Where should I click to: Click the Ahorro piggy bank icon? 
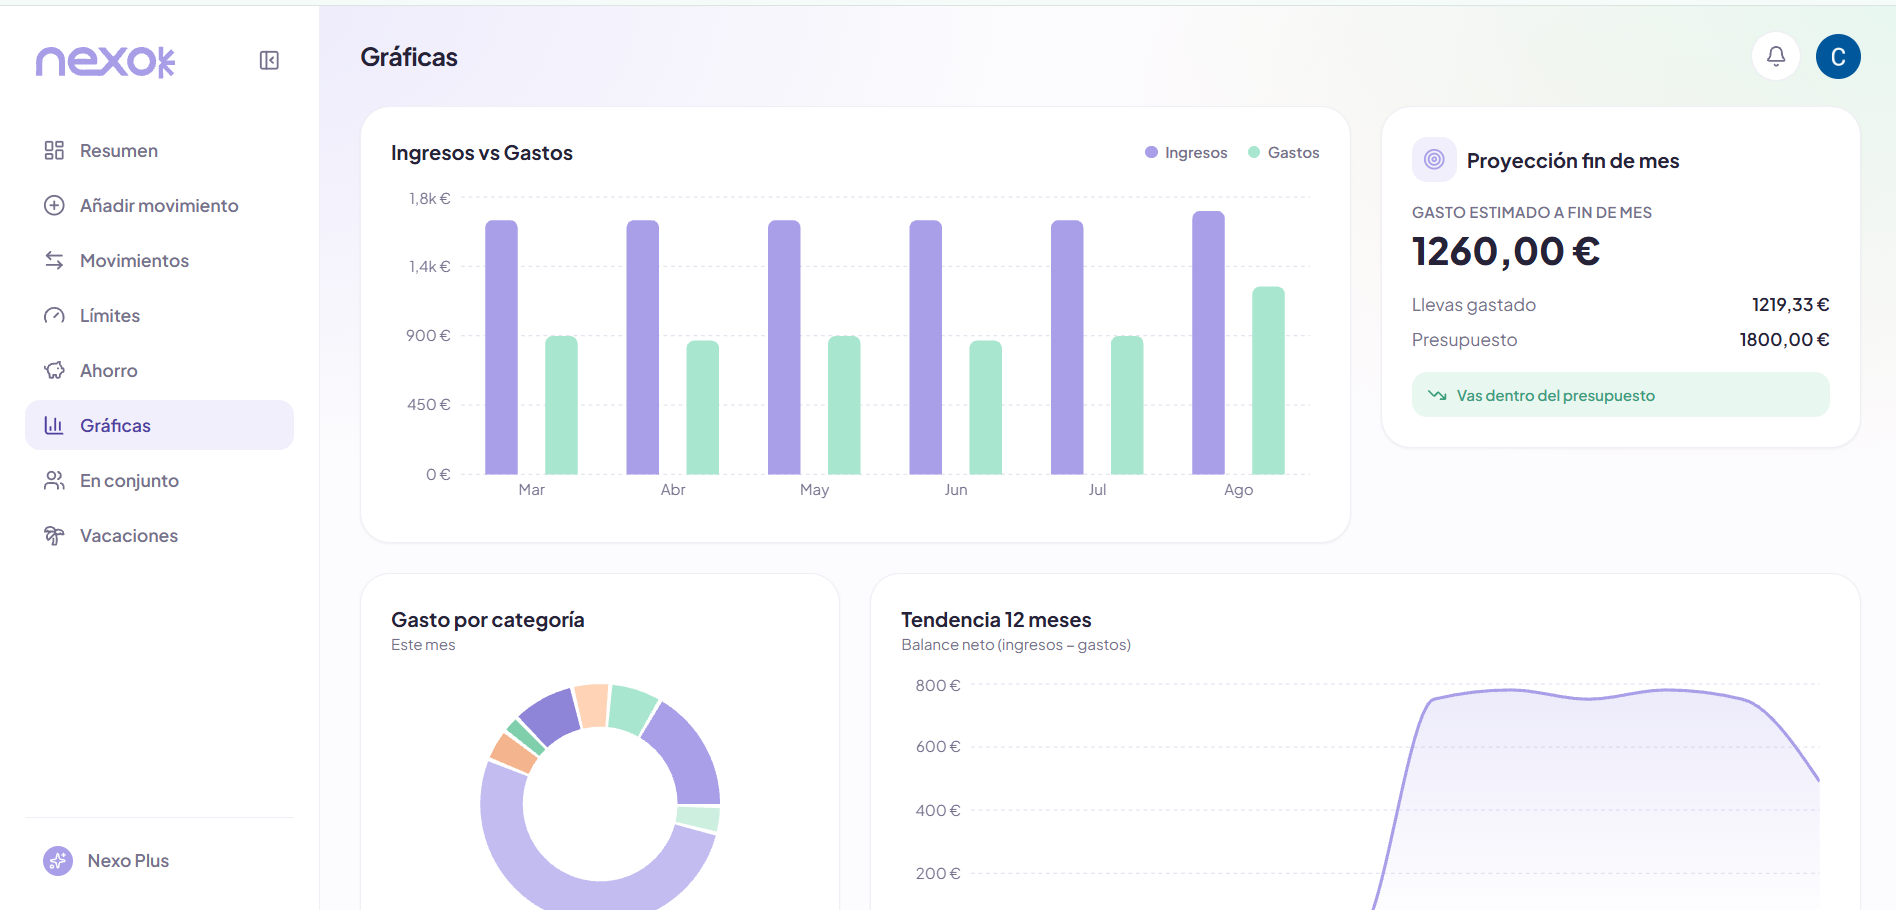pyautogui.click(x=54, y=371)
